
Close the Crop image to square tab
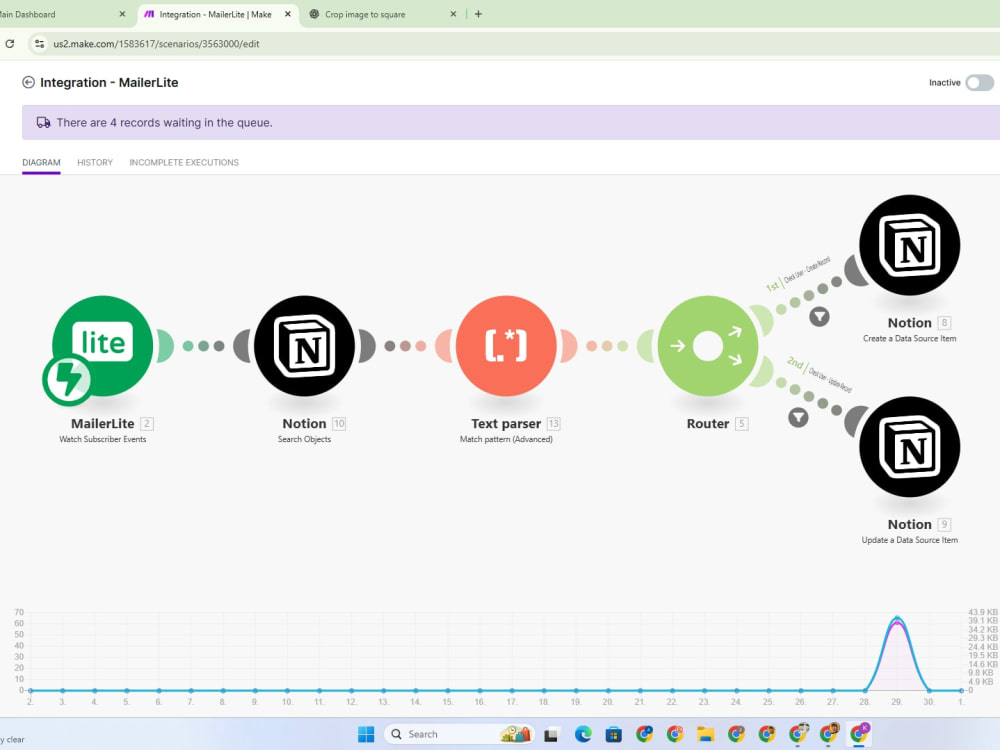point(453,14)
